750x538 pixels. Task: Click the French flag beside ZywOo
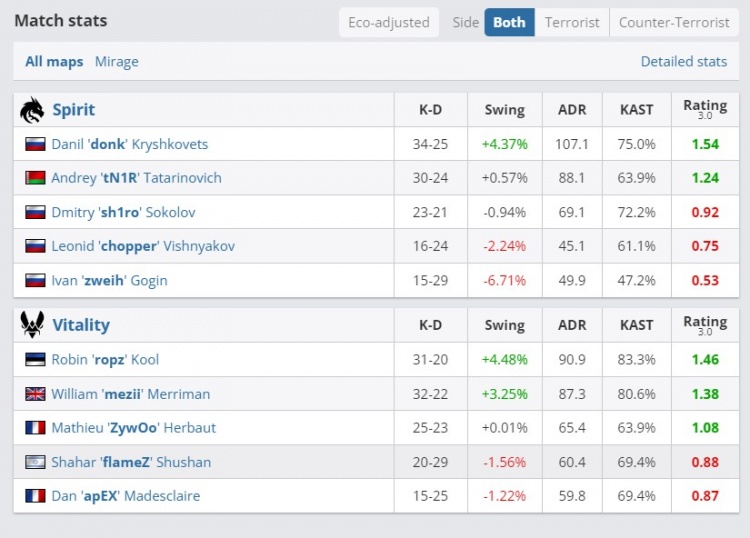click(36, 428)
